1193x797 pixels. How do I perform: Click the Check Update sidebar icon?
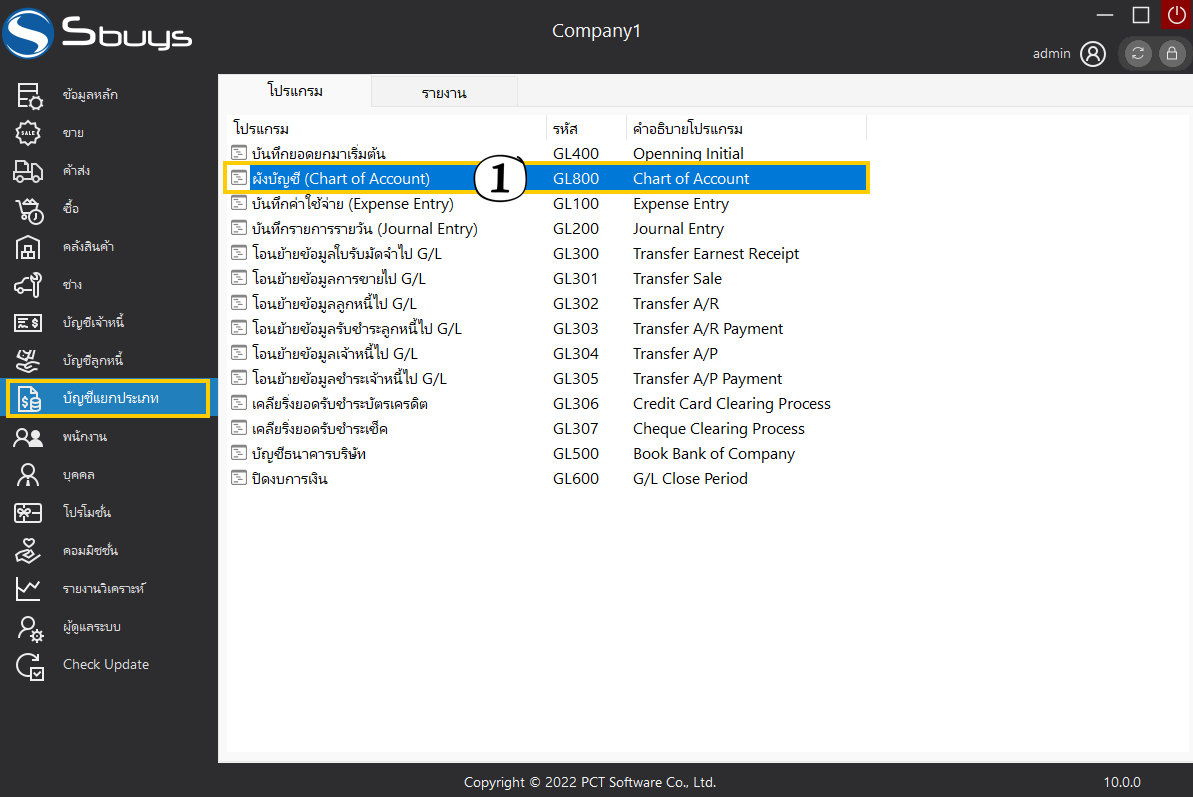tap(29, 665)
